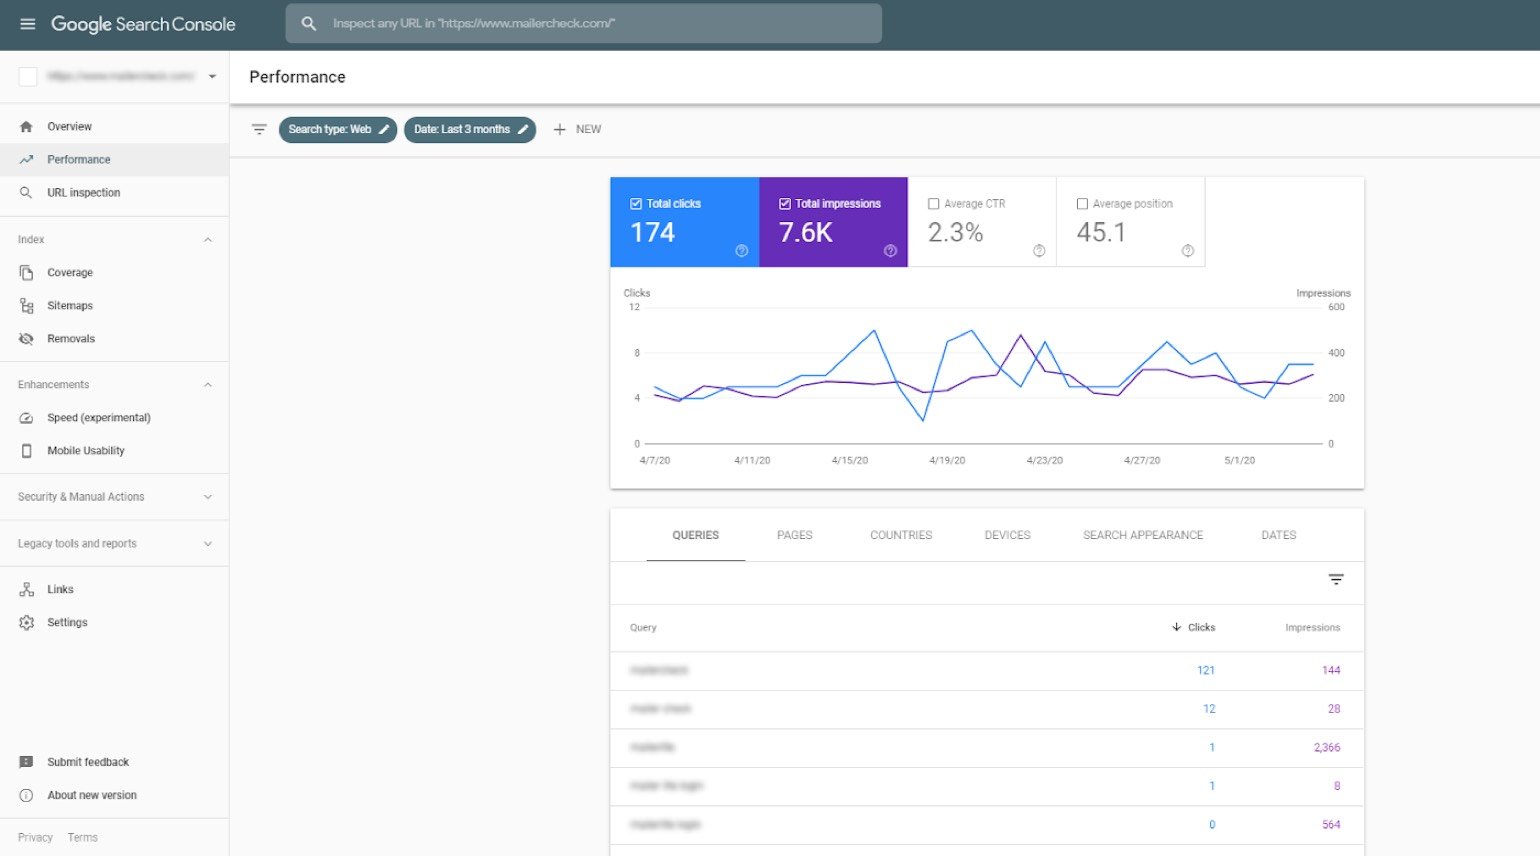Screen dimensions: 1540x856
Task: Click the pencil on Date chip
Action: click(522, 130)
